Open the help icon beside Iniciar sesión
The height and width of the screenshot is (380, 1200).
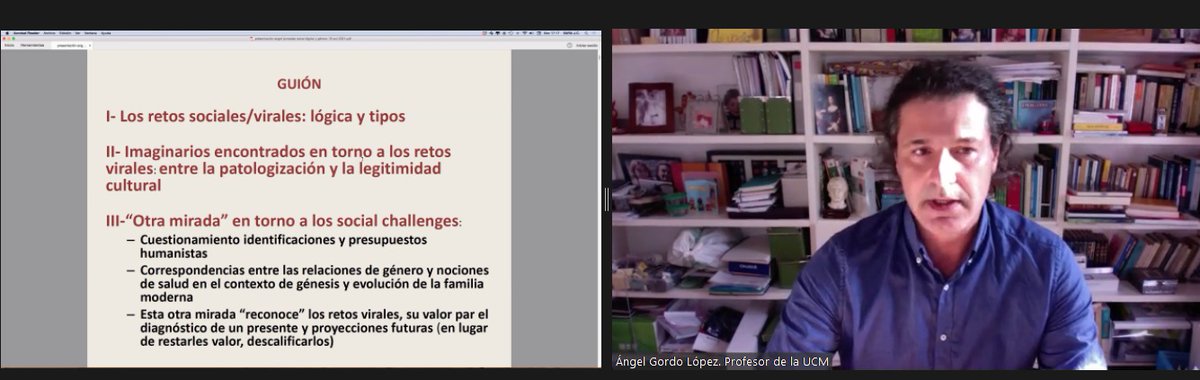point(569,45)
